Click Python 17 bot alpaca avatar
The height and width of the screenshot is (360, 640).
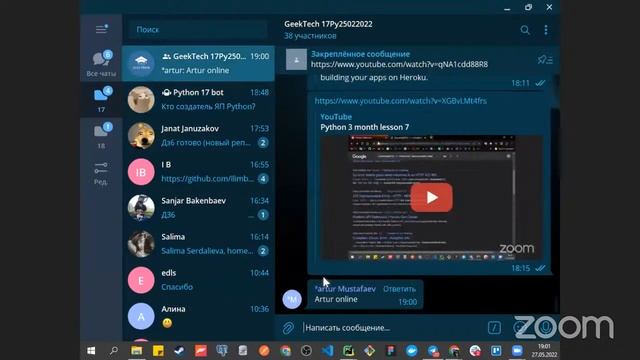pyautogui.click(x=141, y=99)
